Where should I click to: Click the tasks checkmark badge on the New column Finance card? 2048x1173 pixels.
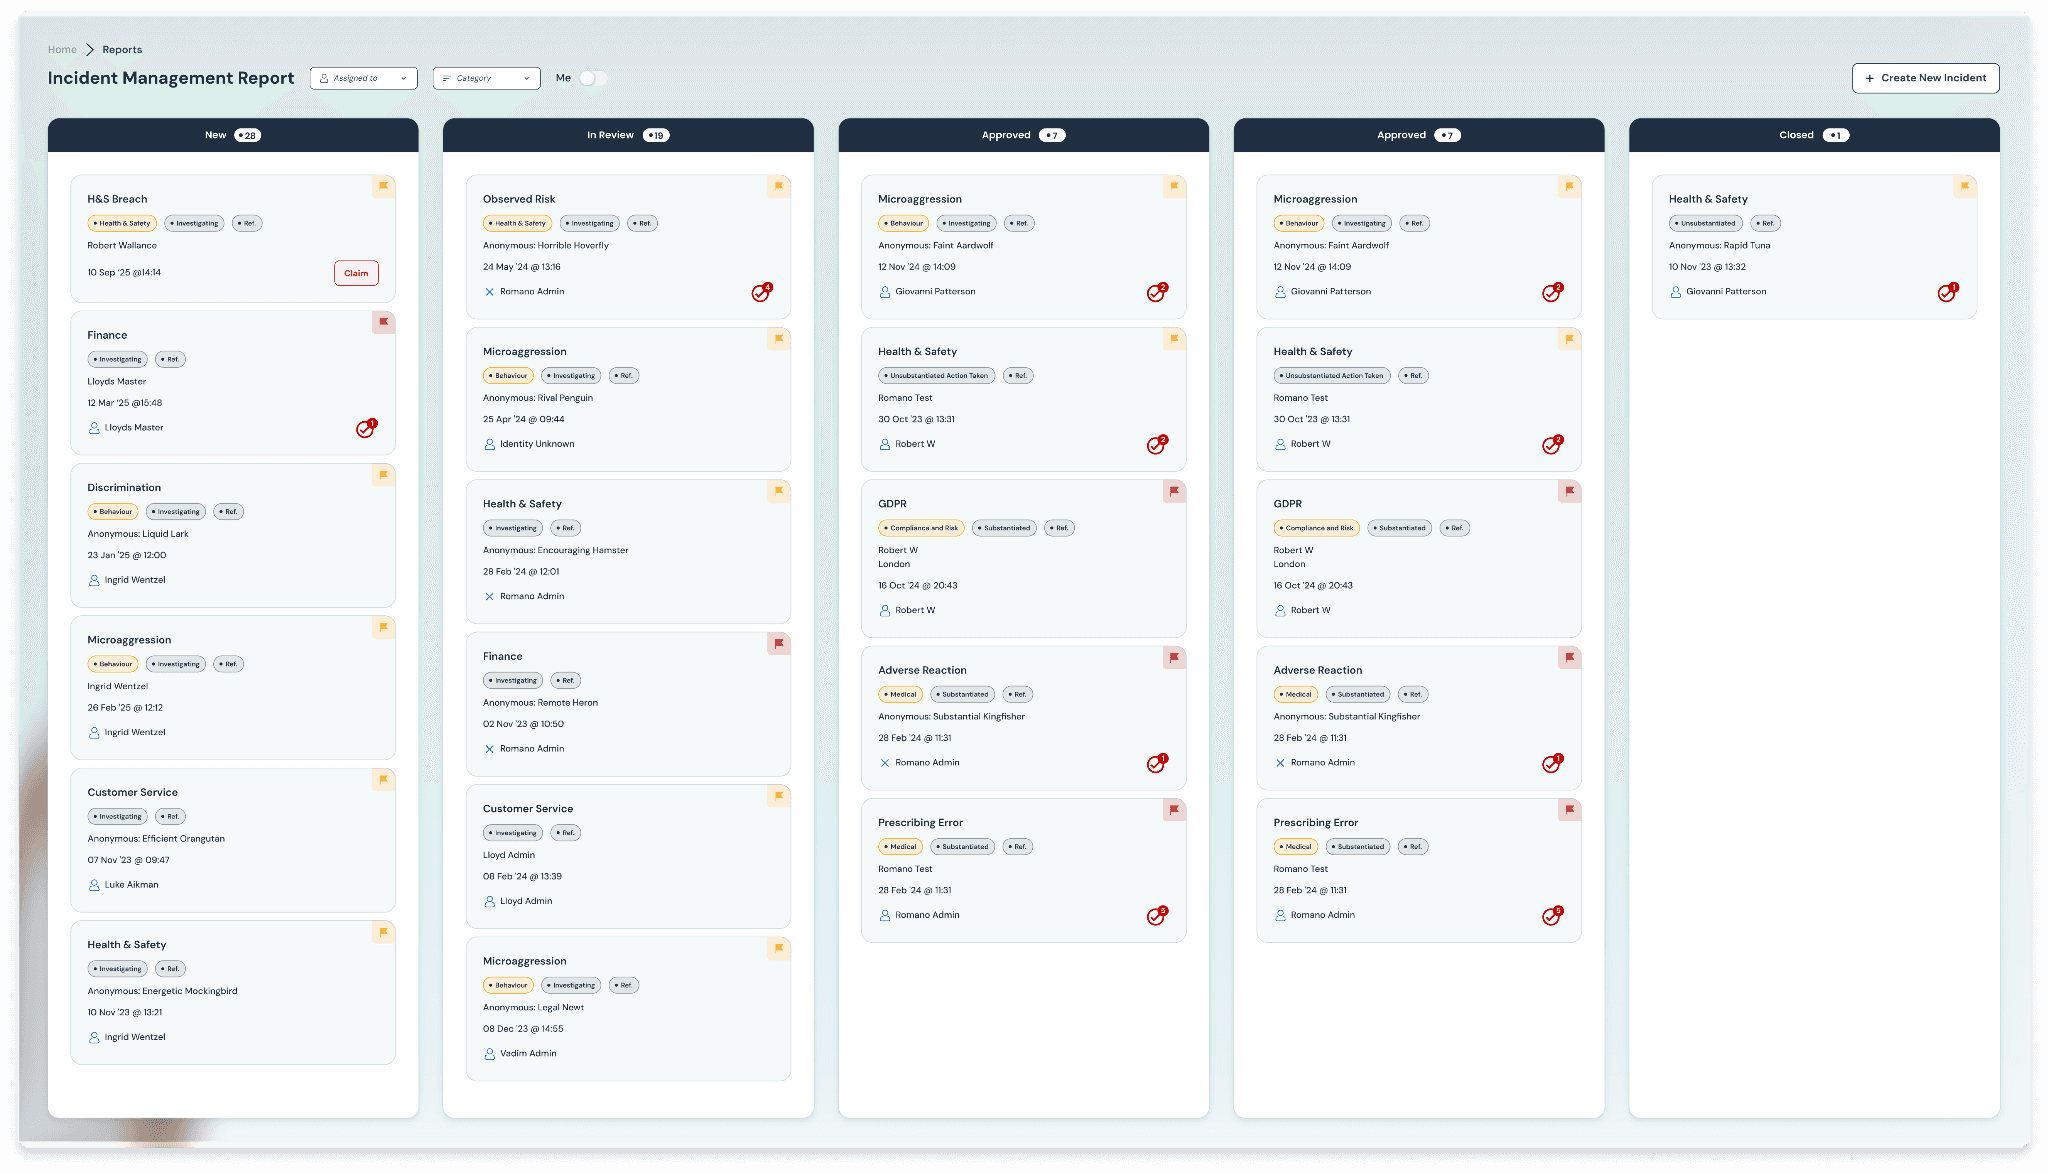(x=365, y=429)
